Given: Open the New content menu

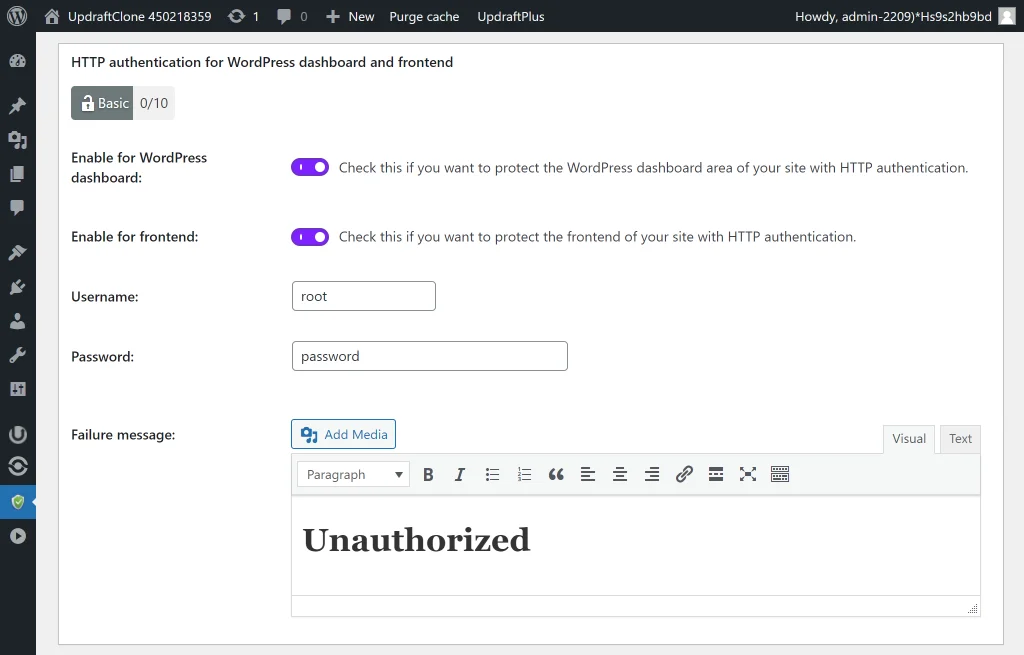Looking at the screenshot, I should click(350, 17).
